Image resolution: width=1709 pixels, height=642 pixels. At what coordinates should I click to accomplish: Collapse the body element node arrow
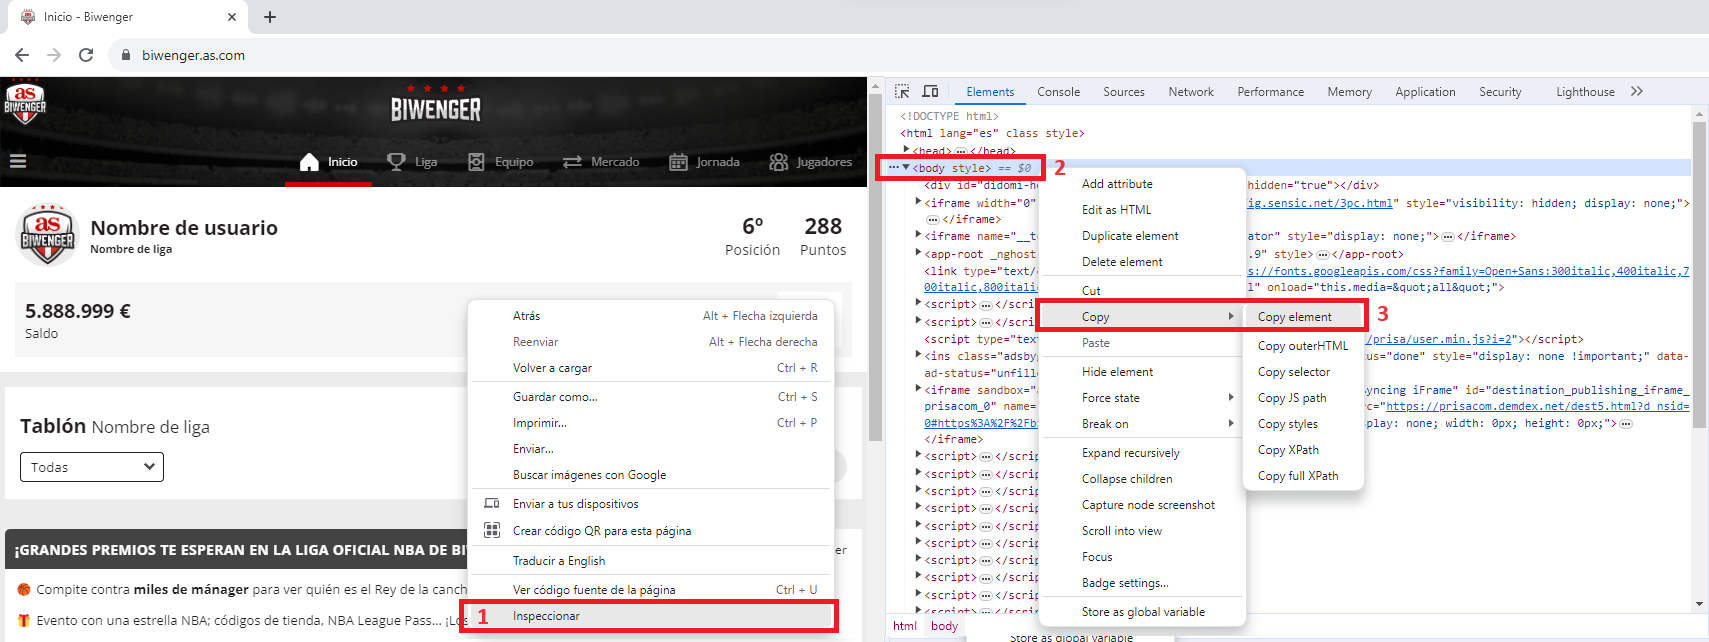pos(906,168)
